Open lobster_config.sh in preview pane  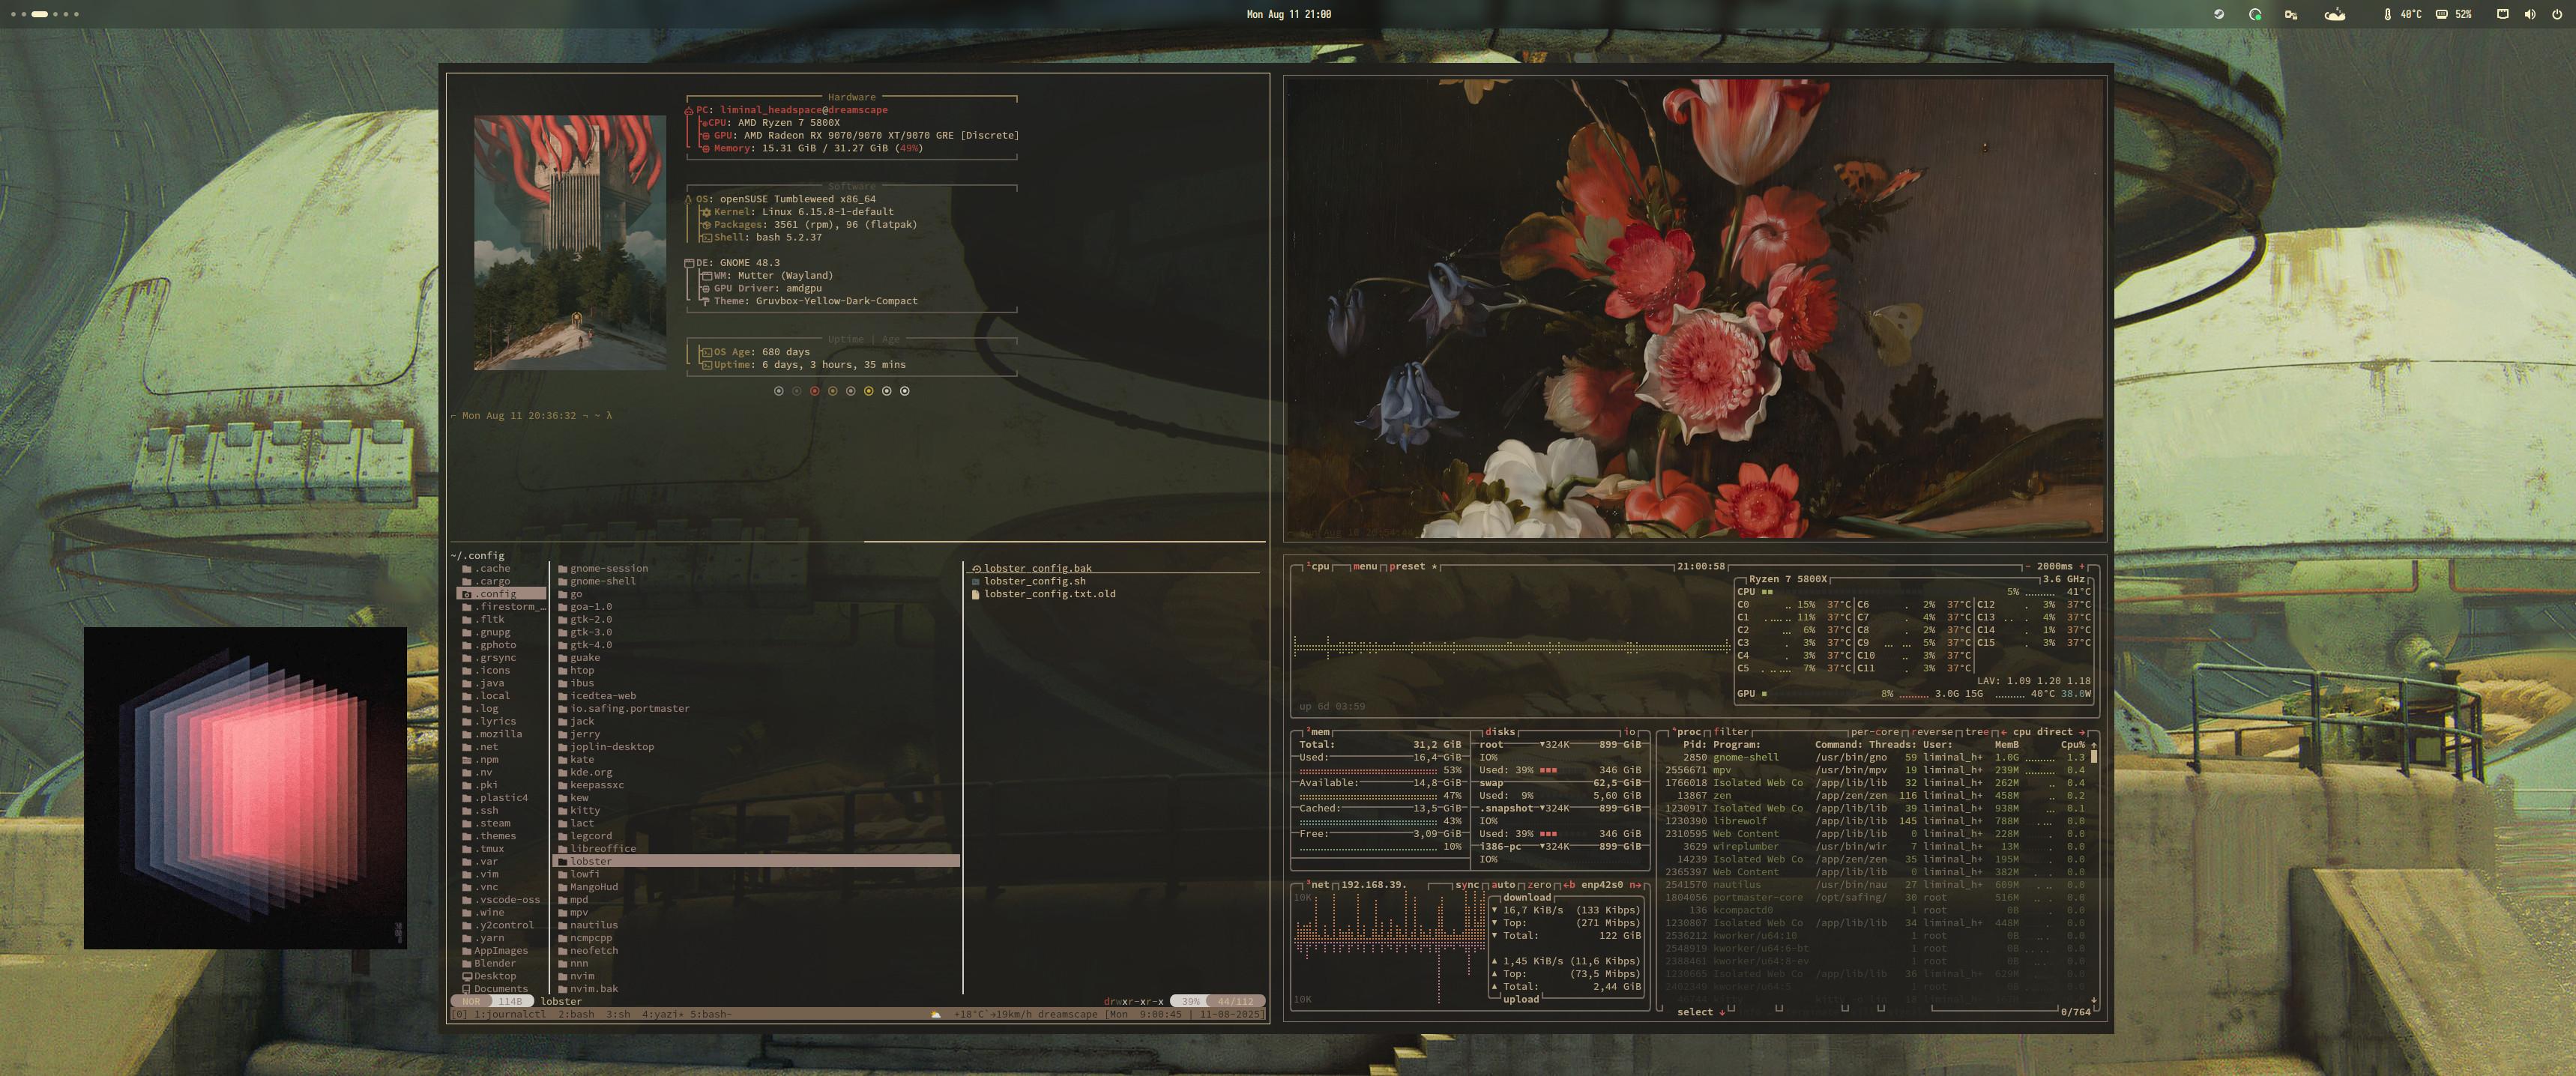click(x=1034, y=581)
